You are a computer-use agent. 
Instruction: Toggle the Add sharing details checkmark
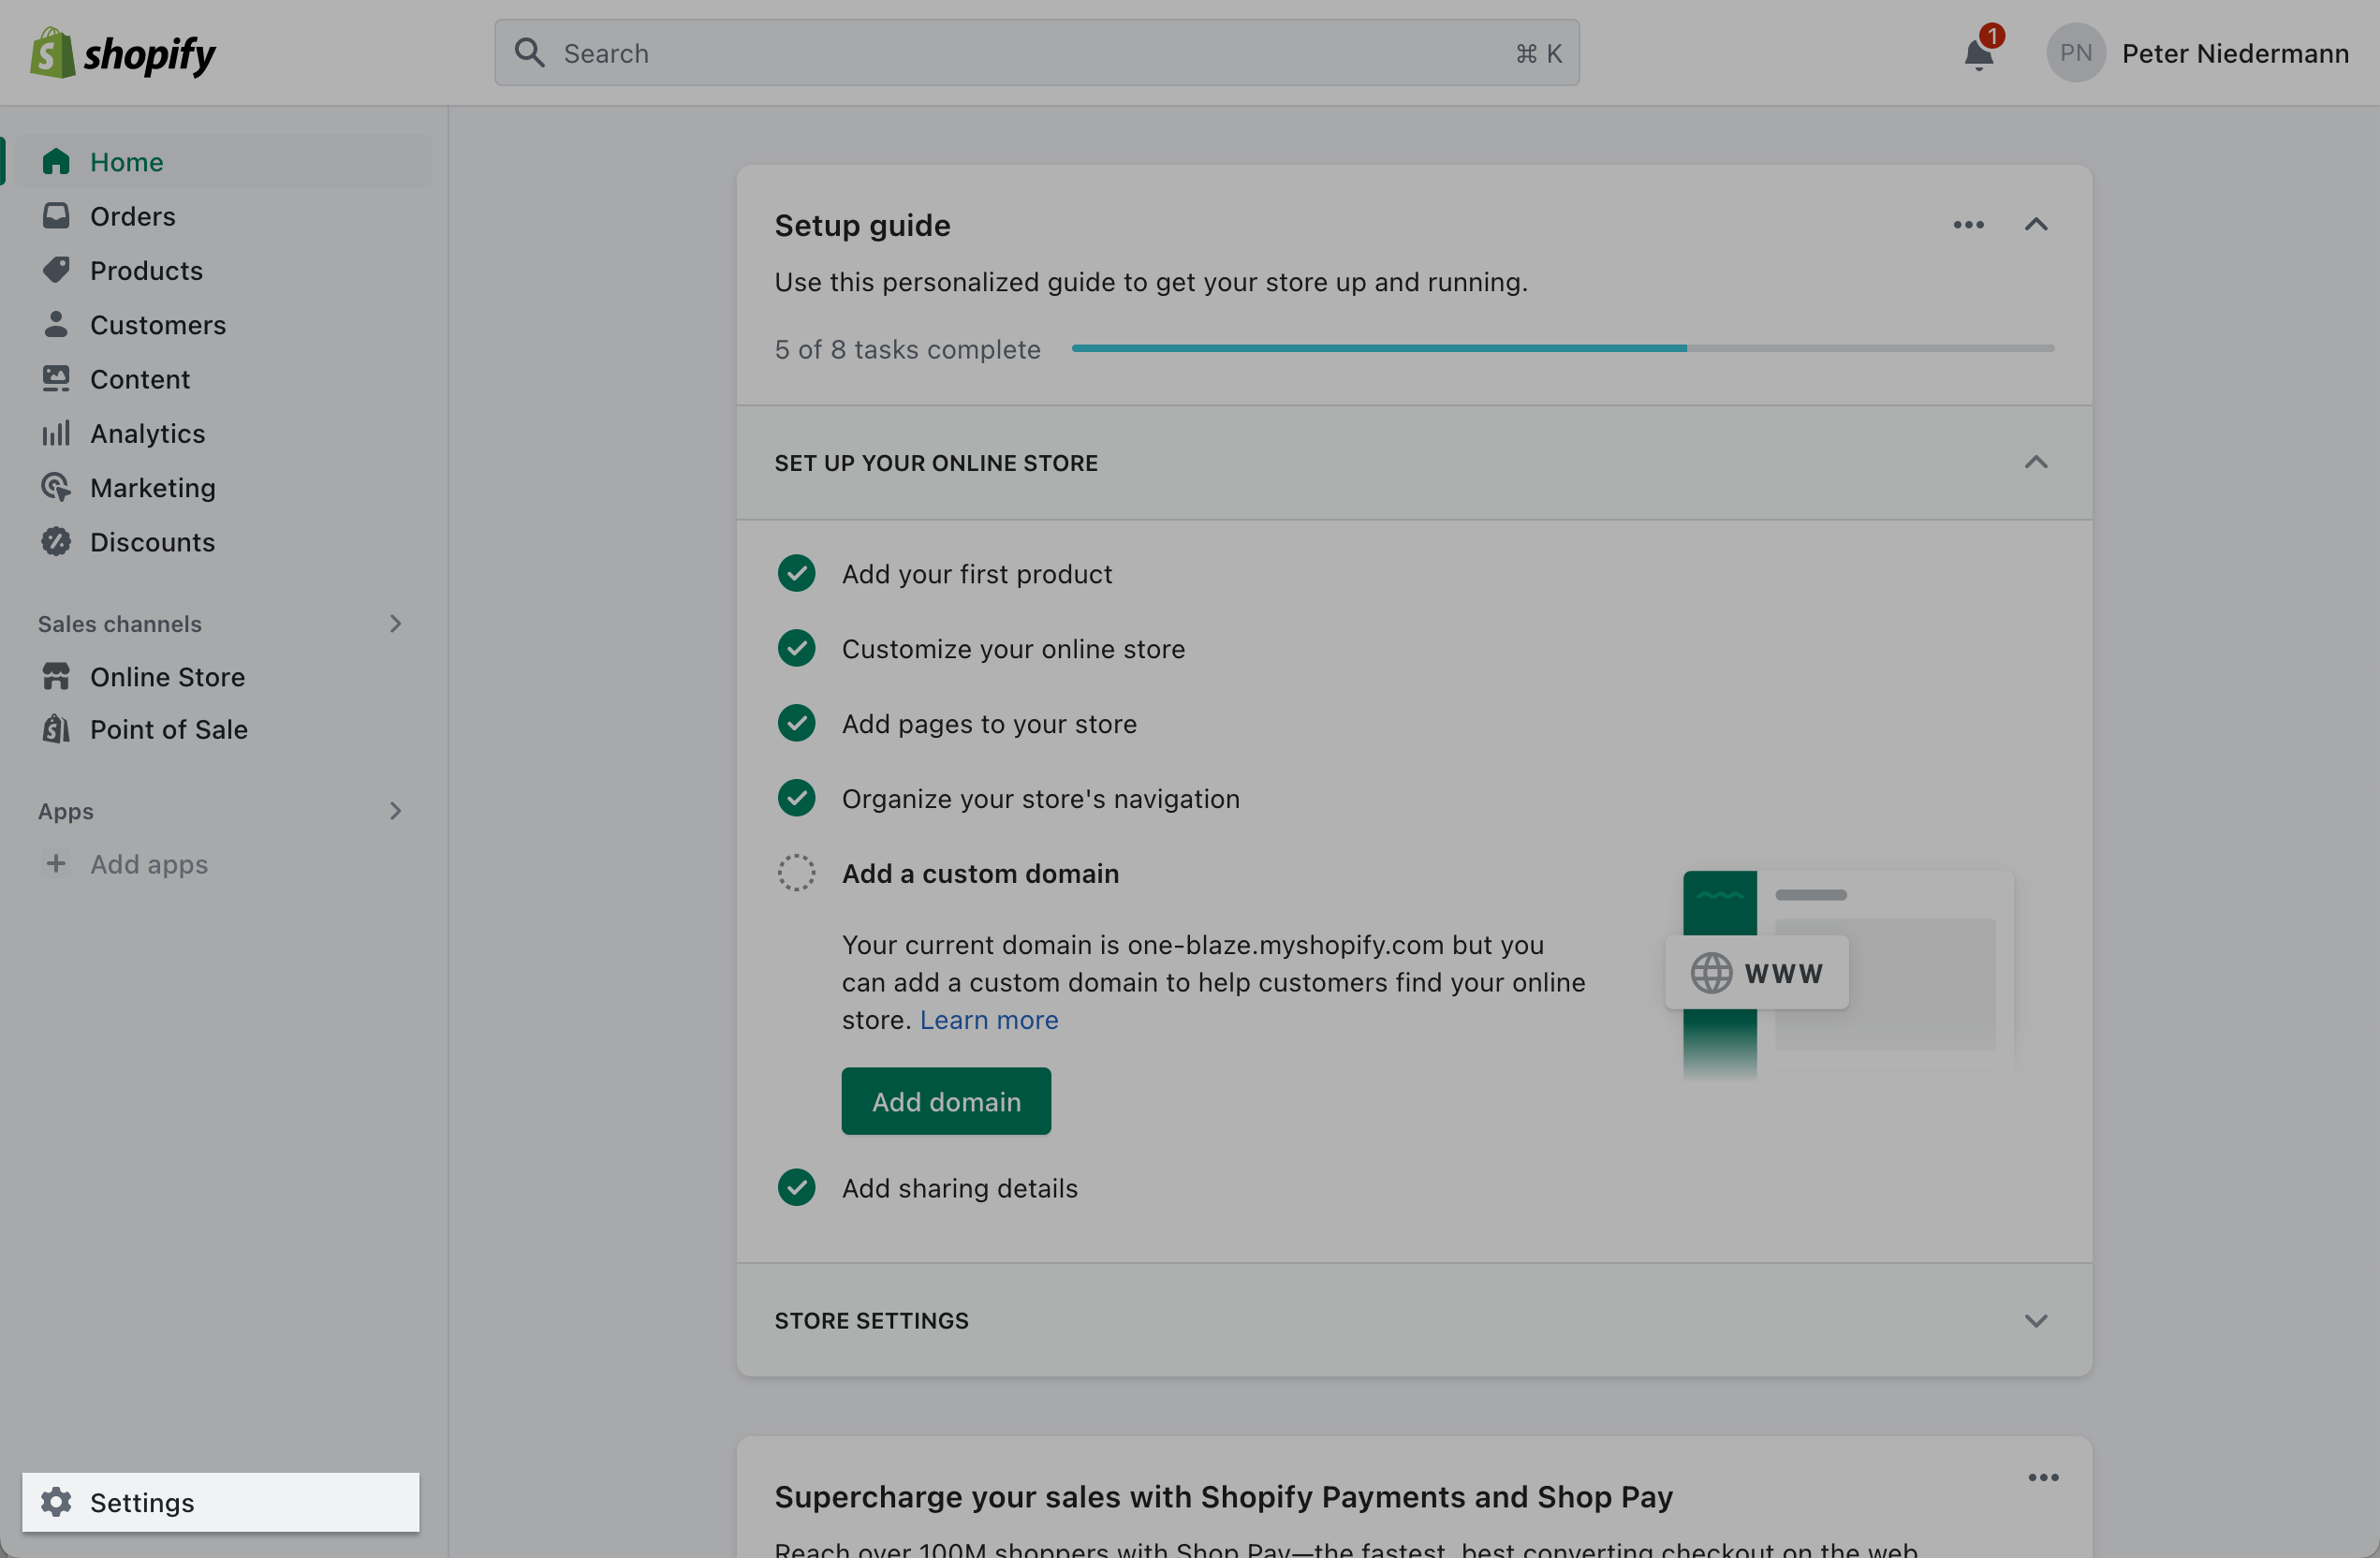coord(796,1187)
